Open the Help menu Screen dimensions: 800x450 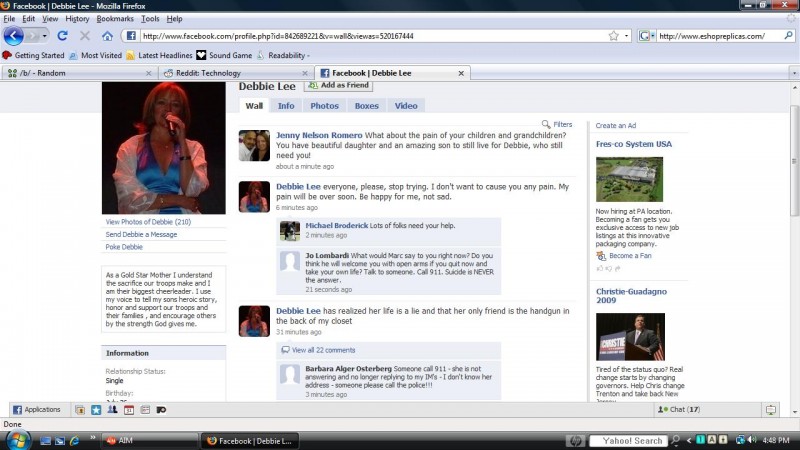pos(174,19)
